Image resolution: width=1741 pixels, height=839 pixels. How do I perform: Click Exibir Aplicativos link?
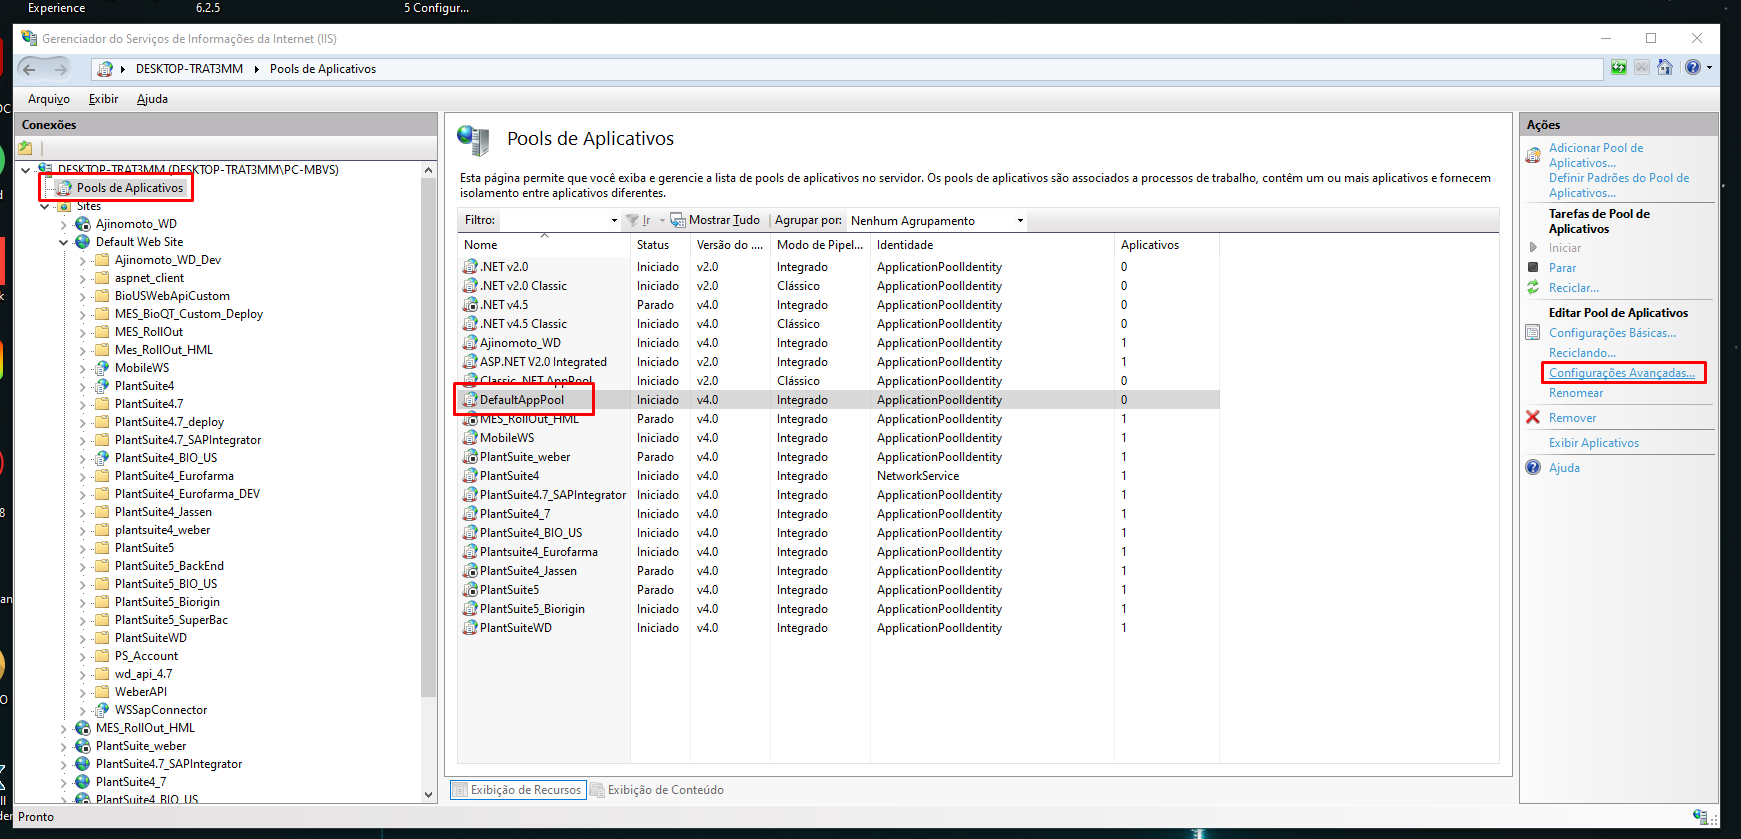(x=1594, y=443)
